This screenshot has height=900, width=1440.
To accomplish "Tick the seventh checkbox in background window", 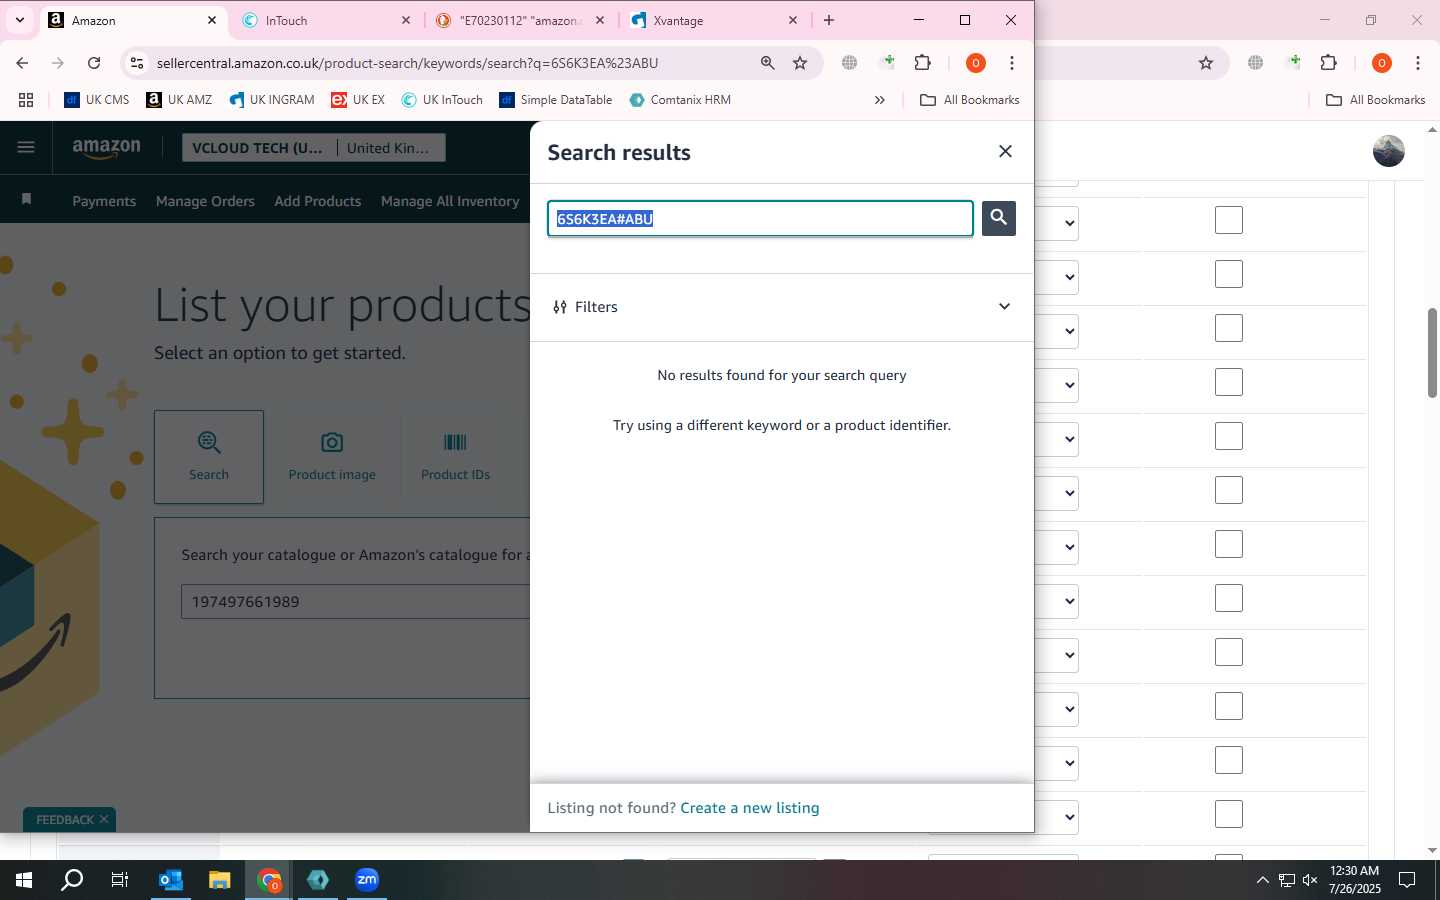I will [x=1229, y=544].
